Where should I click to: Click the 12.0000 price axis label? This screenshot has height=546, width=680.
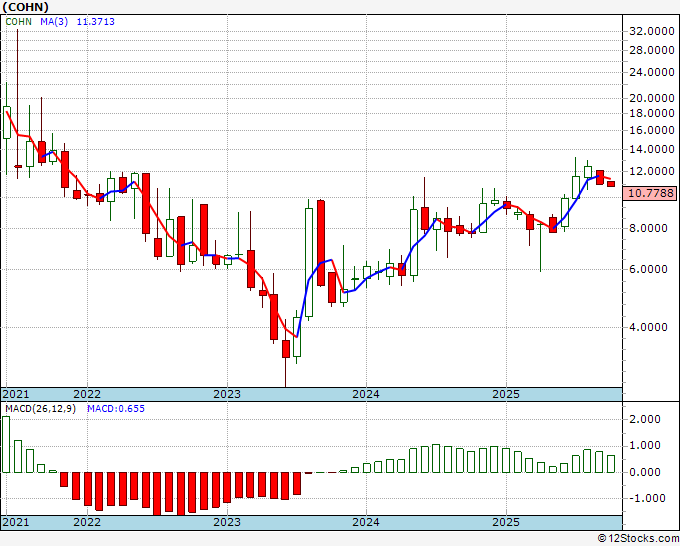651,171
